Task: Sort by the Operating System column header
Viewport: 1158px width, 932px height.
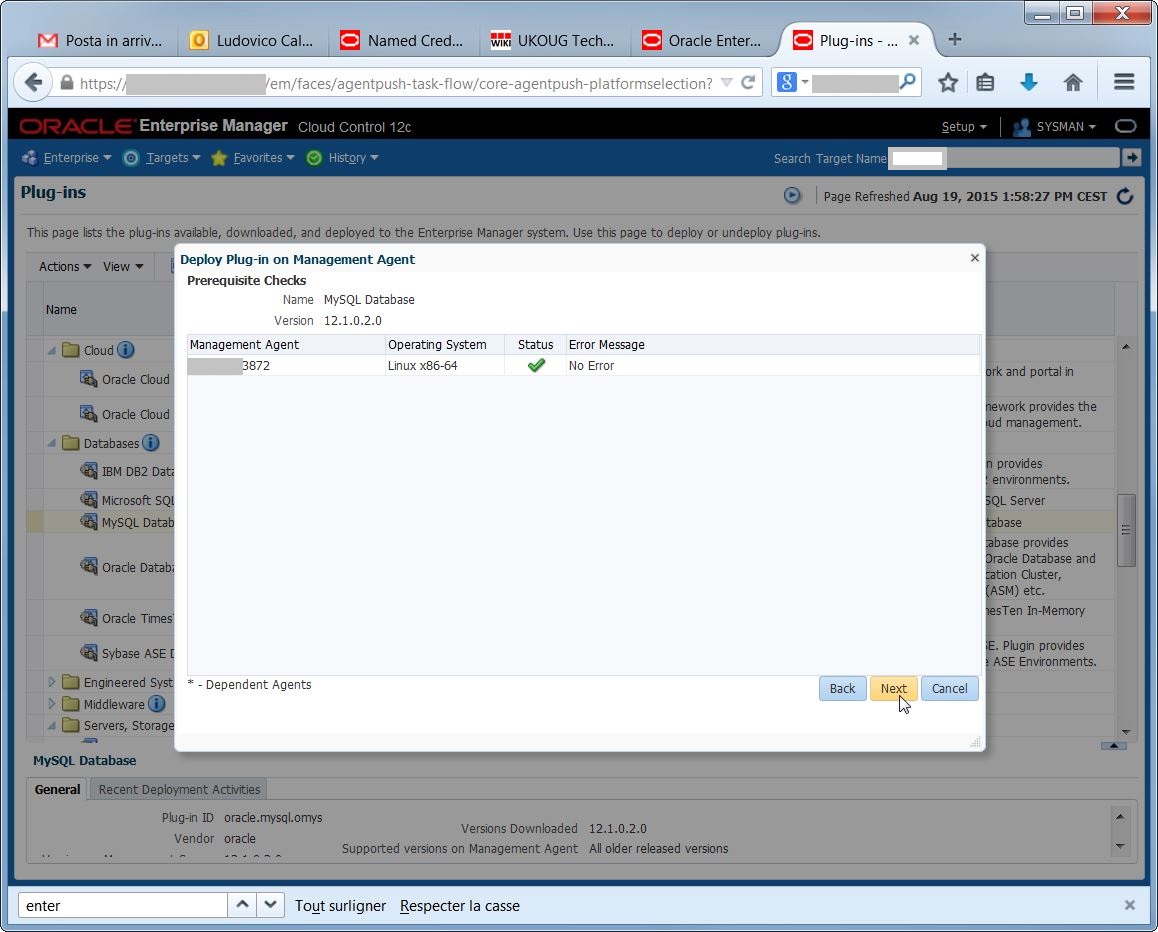Action: 445,344
